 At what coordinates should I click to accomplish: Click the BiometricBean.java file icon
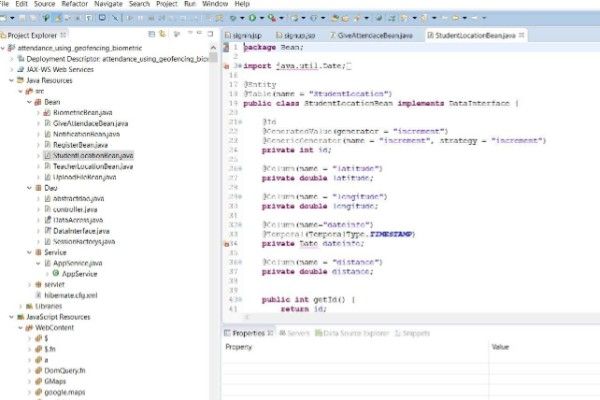click(47, 113)
